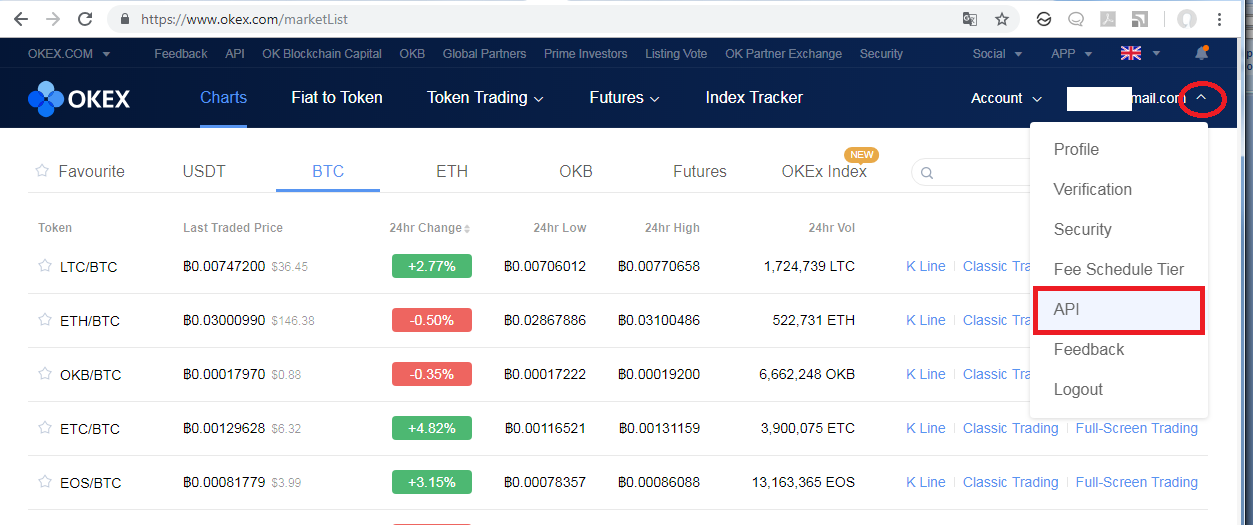Open Global Partners link
This screenshot has height=525, width=1253.
tap(485, 54)
